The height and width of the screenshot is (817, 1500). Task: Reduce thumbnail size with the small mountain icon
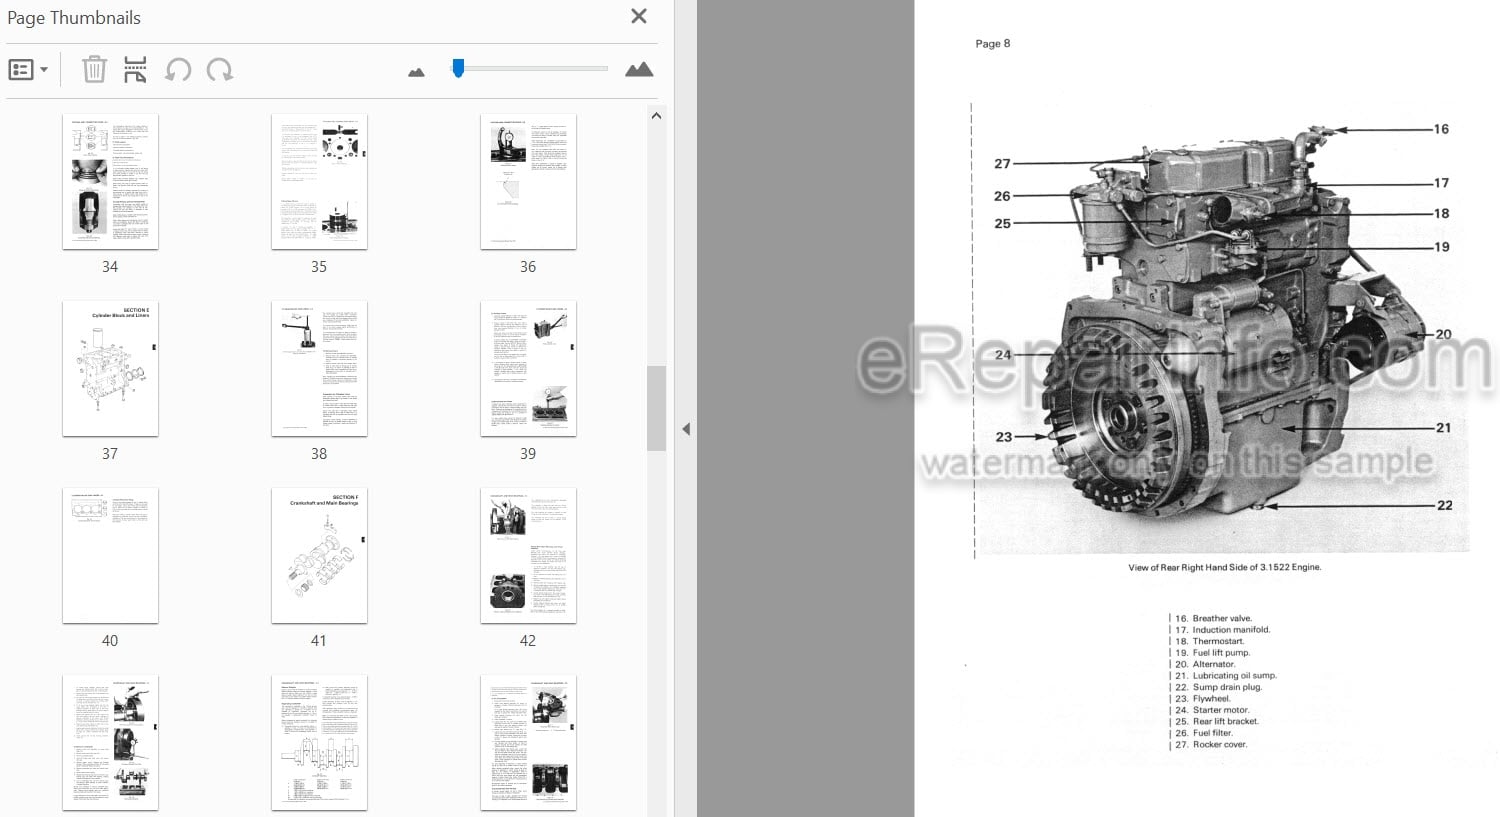click(x=417, y=72)
